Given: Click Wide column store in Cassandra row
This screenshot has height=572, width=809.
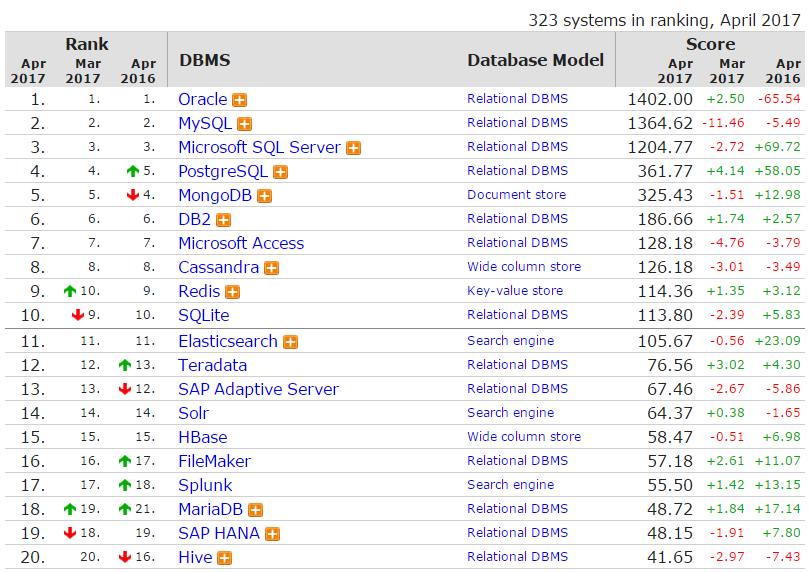Looking at the screenshot, I should [x=524, y=267].
